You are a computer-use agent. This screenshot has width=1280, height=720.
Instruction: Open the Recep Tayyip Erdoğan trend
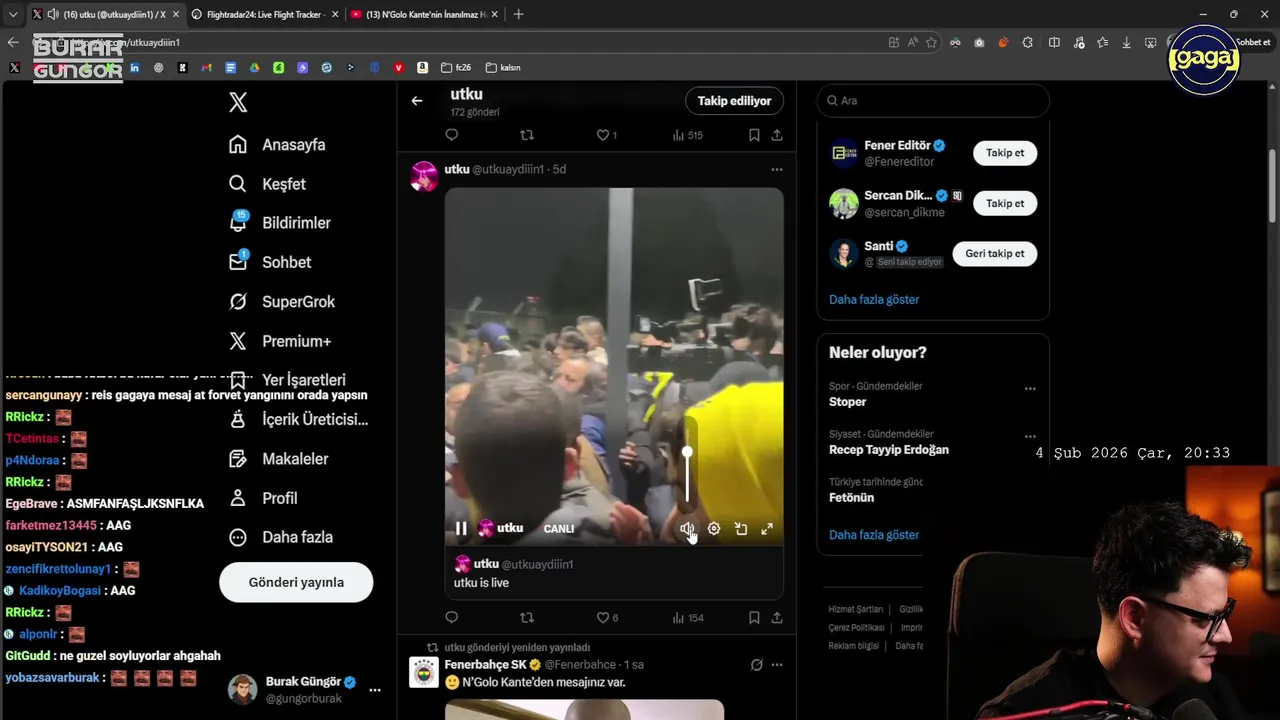point(889,450)
